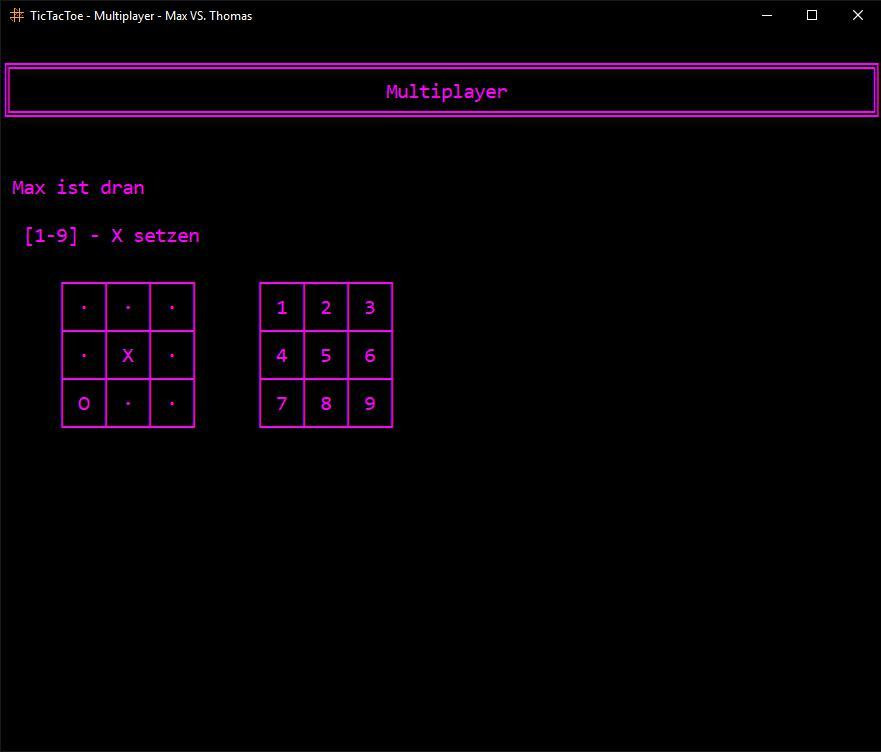The image size is (881, 752).
Task: Click the TicTacToe hash icon in title bar
Action: coord(17,16)
